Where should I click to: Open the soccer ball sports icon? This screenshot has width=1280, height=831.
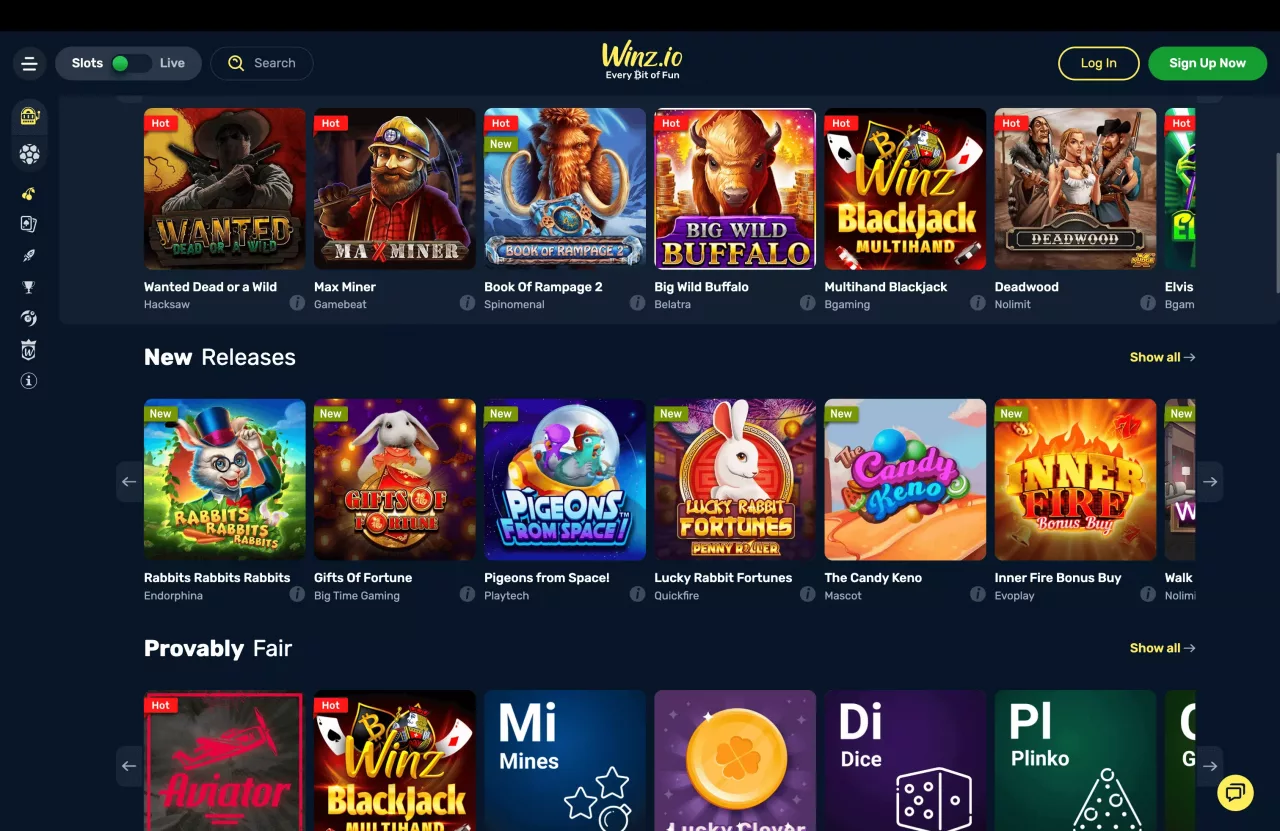click(29, 154)
